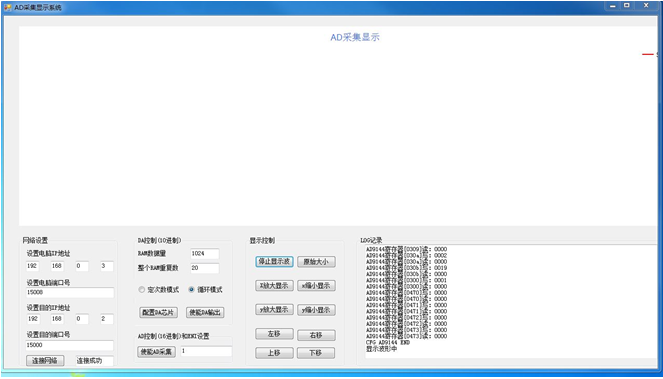Click the 连接成功 status box
The width and height of the screenshot is (663, 379).
click(95, 361)
